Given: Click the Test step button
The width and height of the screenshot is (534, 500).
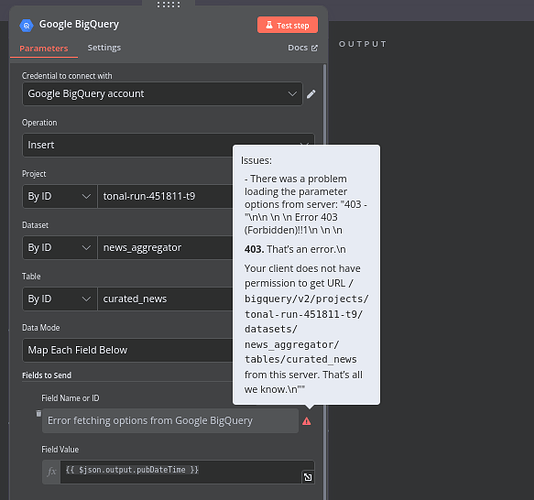Looking at the screenshot, I should (x=287, y=25).
